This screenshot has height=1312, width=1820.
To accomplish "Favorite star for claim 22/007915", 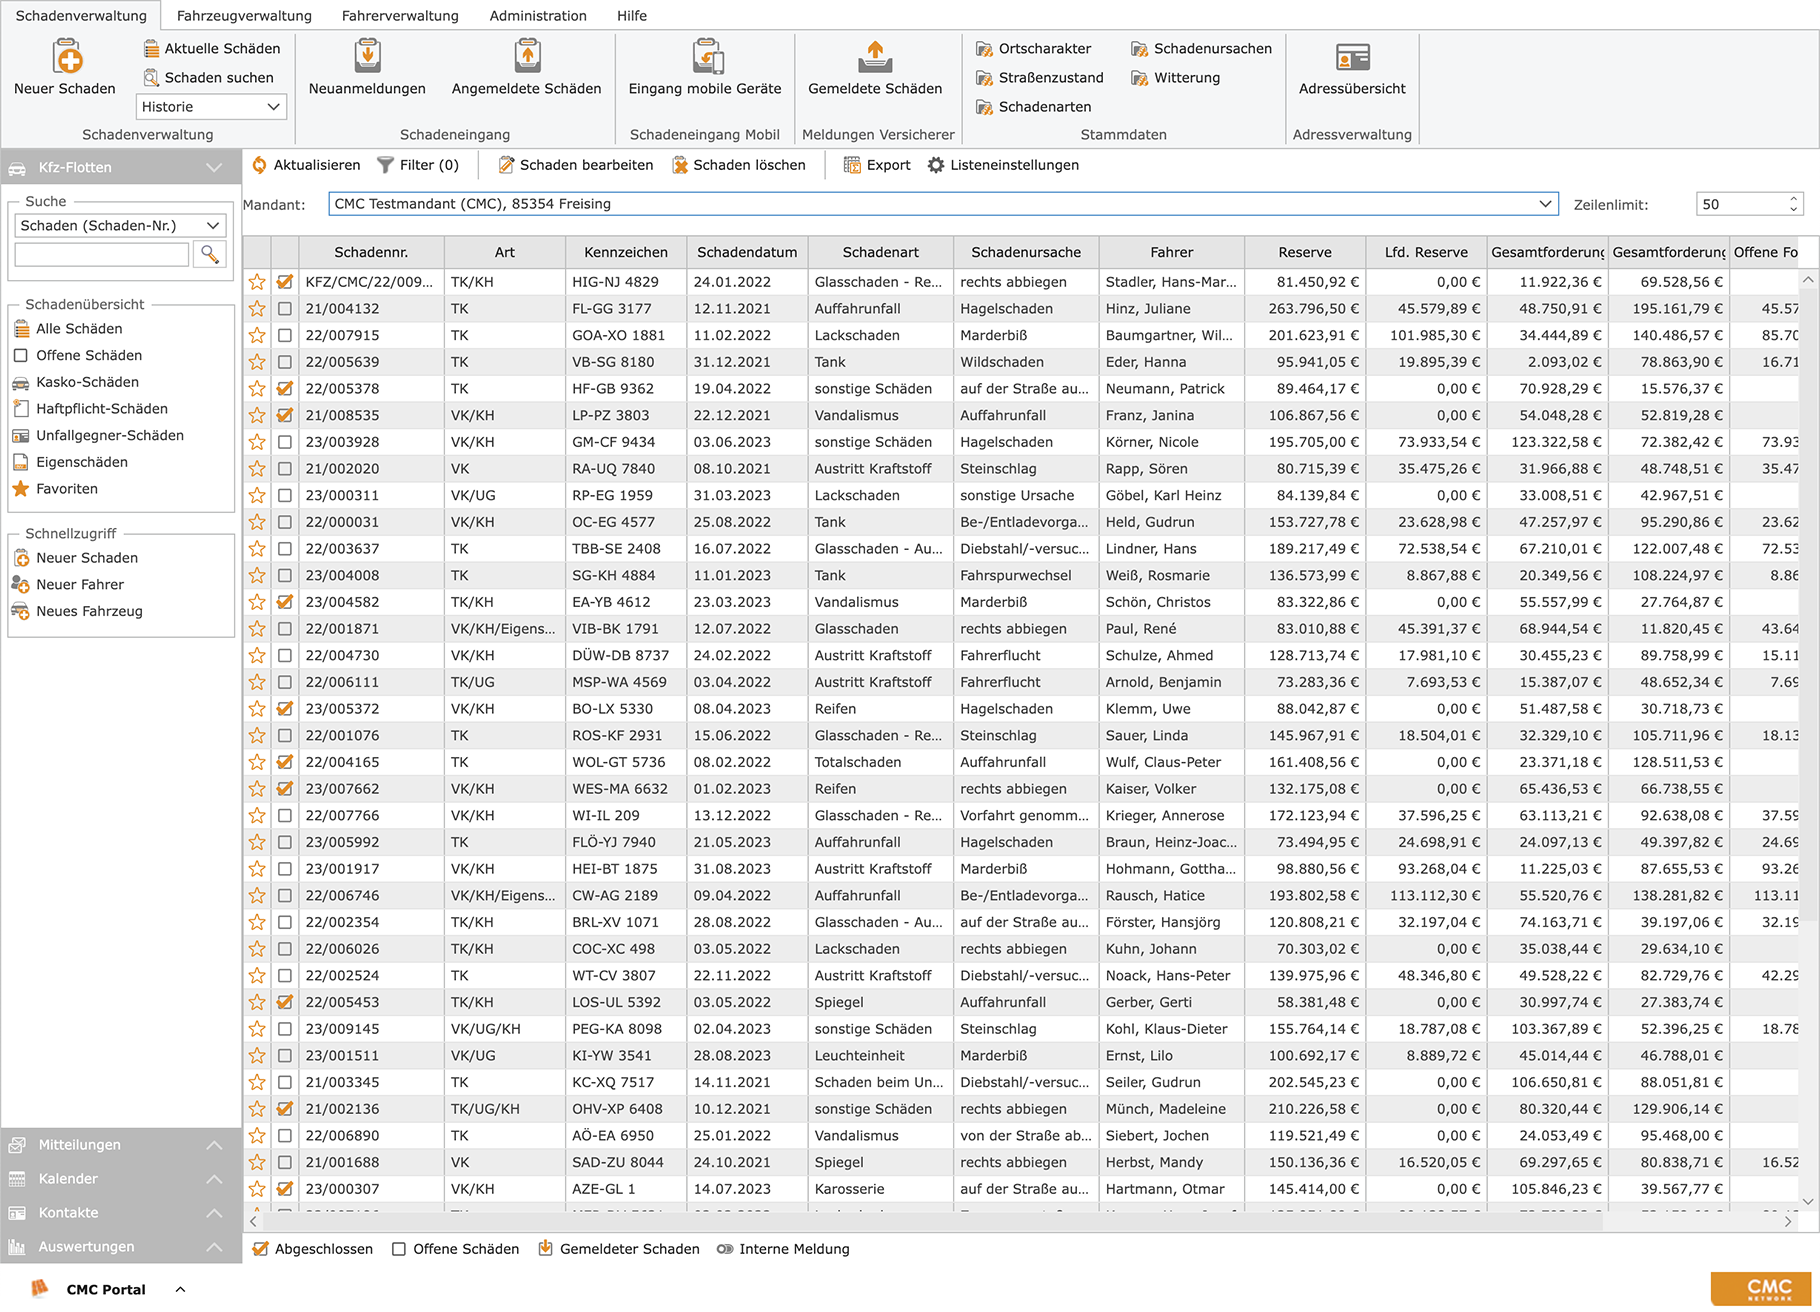I will point(257,335).
